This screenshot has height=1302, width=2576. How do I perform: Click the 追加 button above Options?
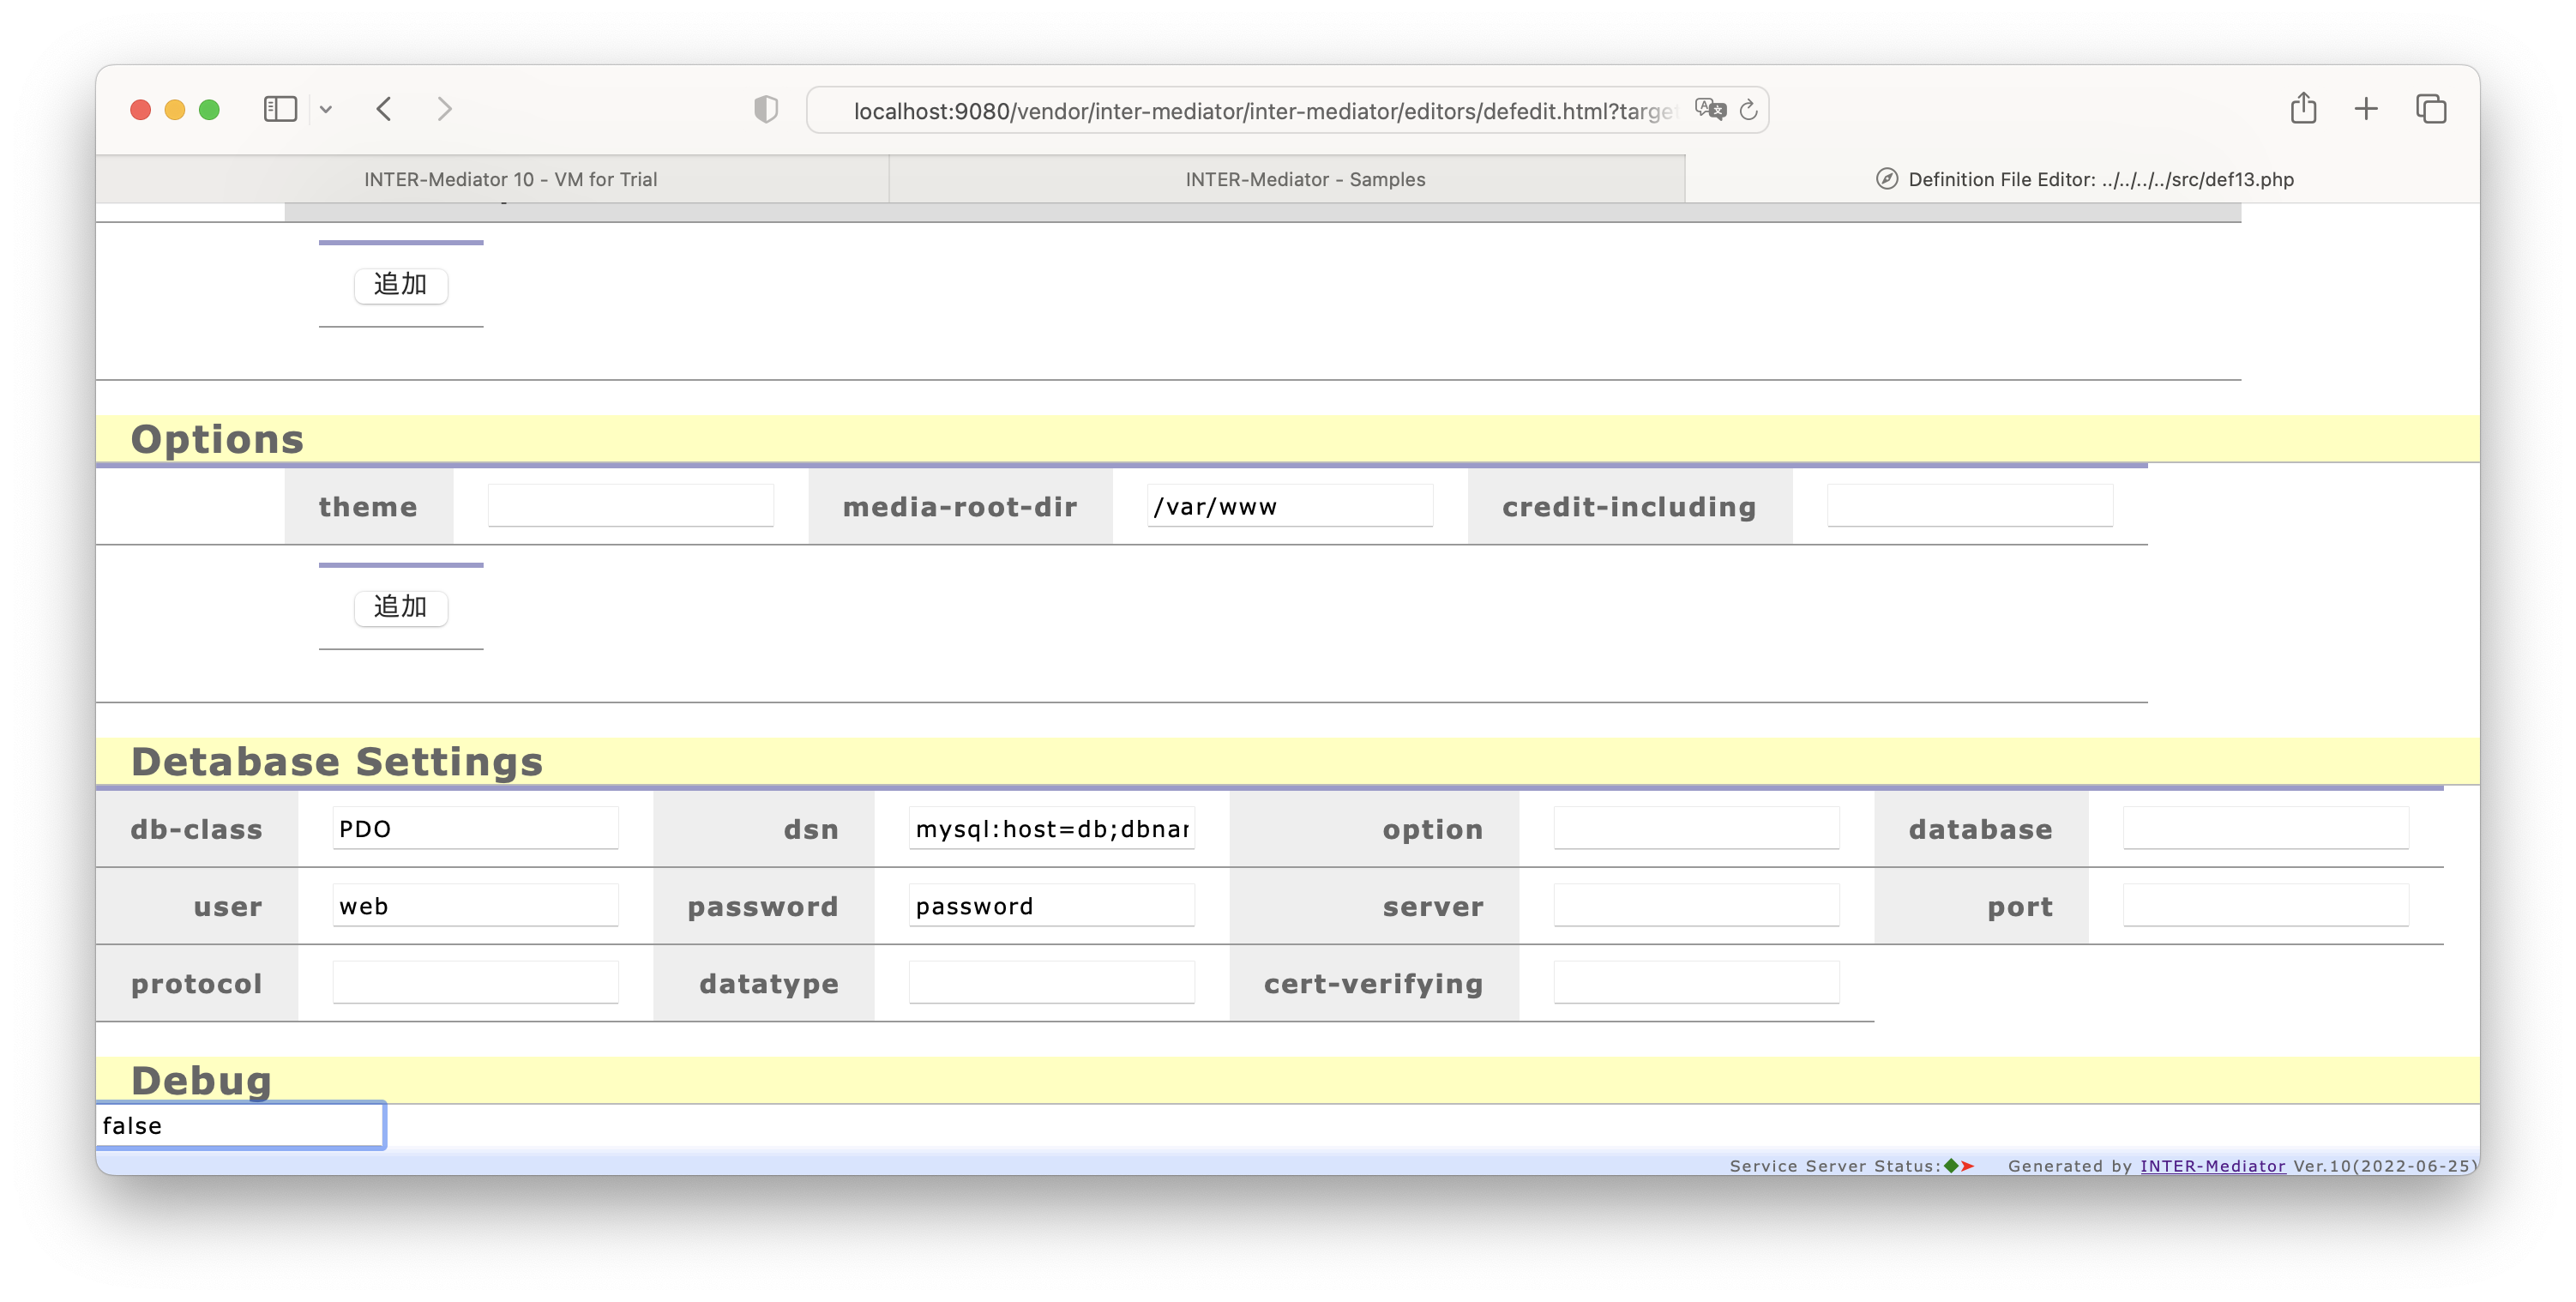pos(401,285)
